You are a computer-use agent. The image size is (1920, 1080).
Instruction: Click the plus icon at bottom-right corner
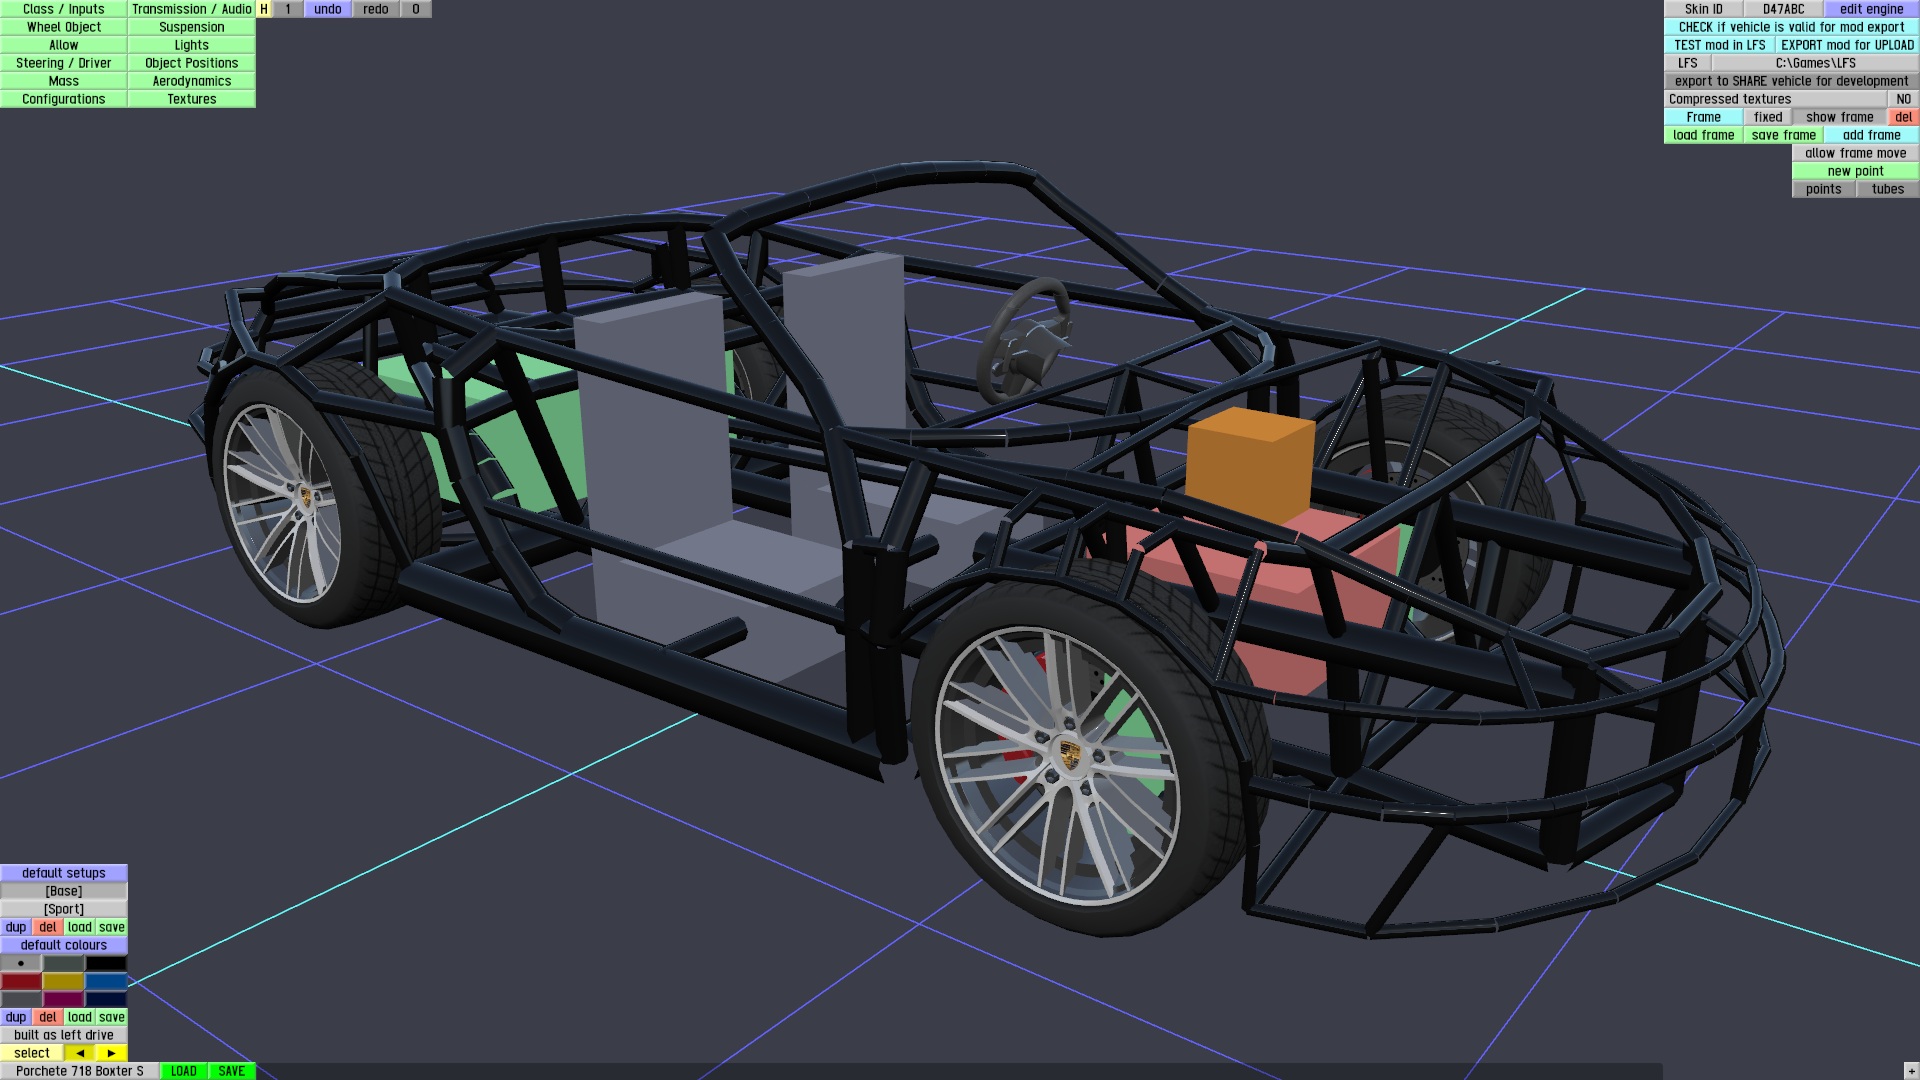point(1911,1071)
